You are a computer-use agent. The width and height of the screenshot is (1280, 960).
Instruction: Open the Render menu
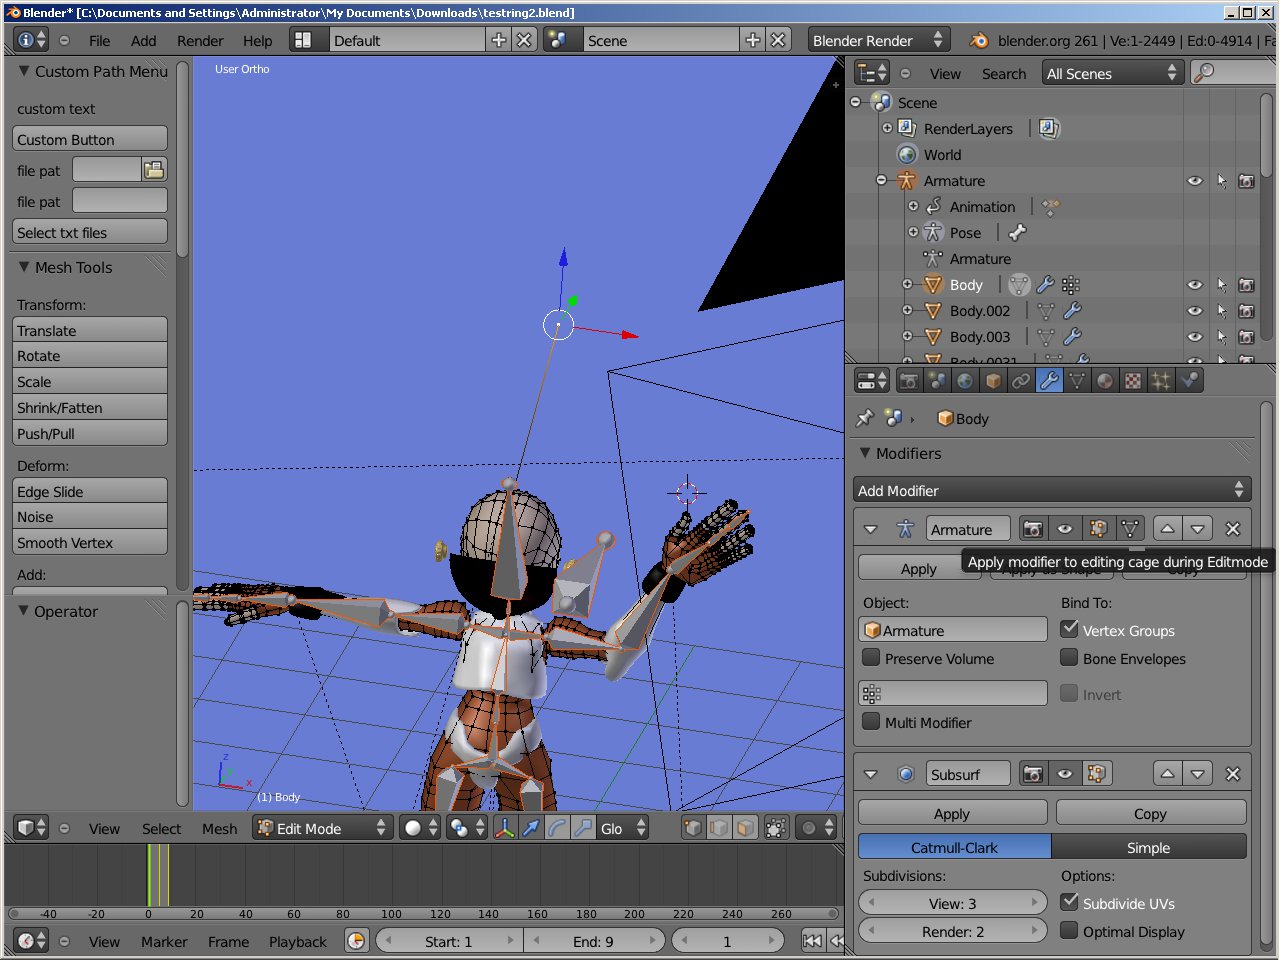coord(200,40)
